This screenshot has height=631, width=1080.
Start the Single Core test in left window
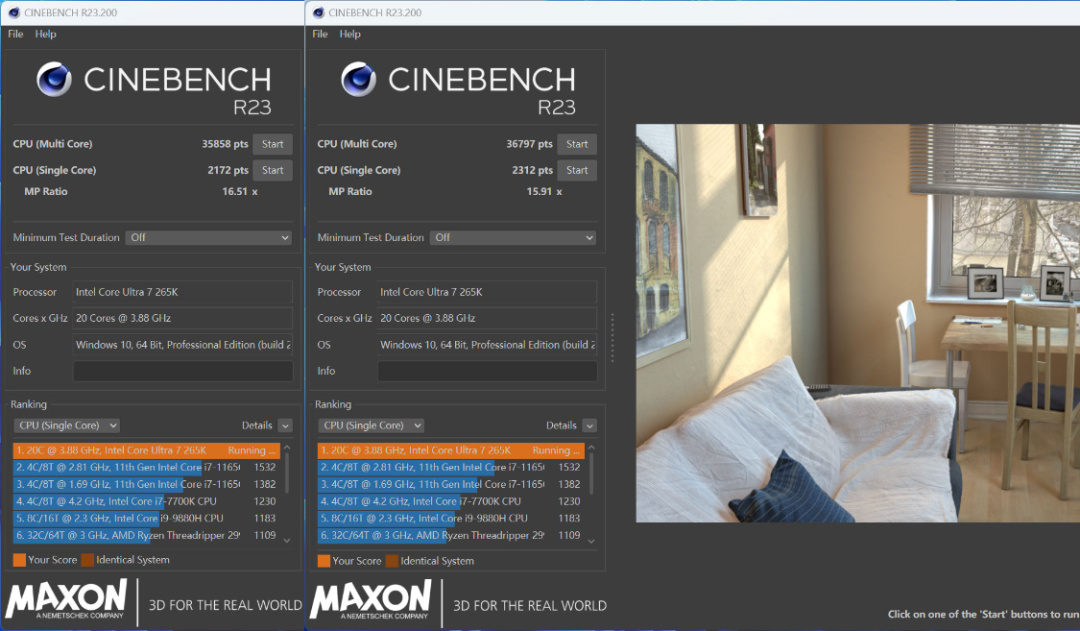point(272,170)
